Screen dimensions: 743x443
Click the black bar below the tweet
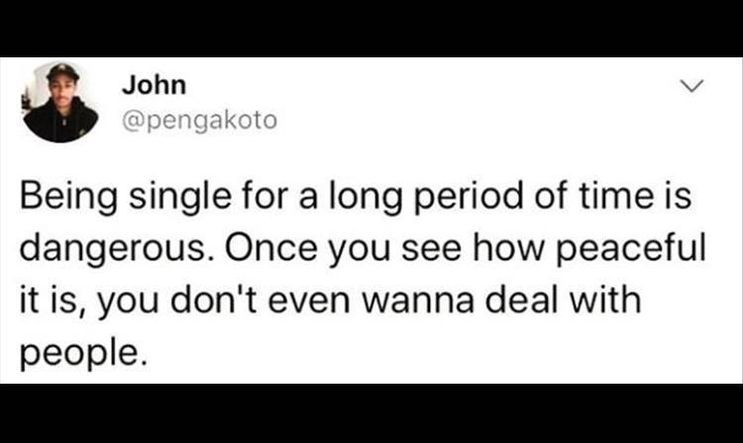click(x=372, y=414)
